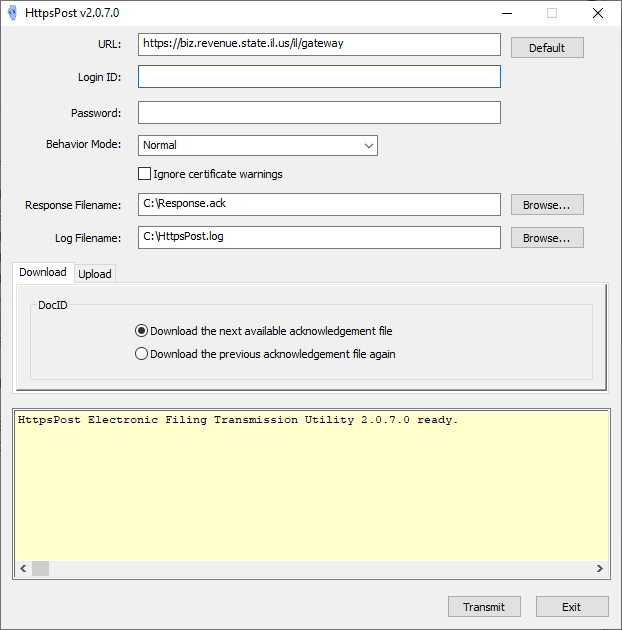Select Download the previous acknowledgement file again
622x630 pixels.
pyautogui.click(x=265, y=354)
